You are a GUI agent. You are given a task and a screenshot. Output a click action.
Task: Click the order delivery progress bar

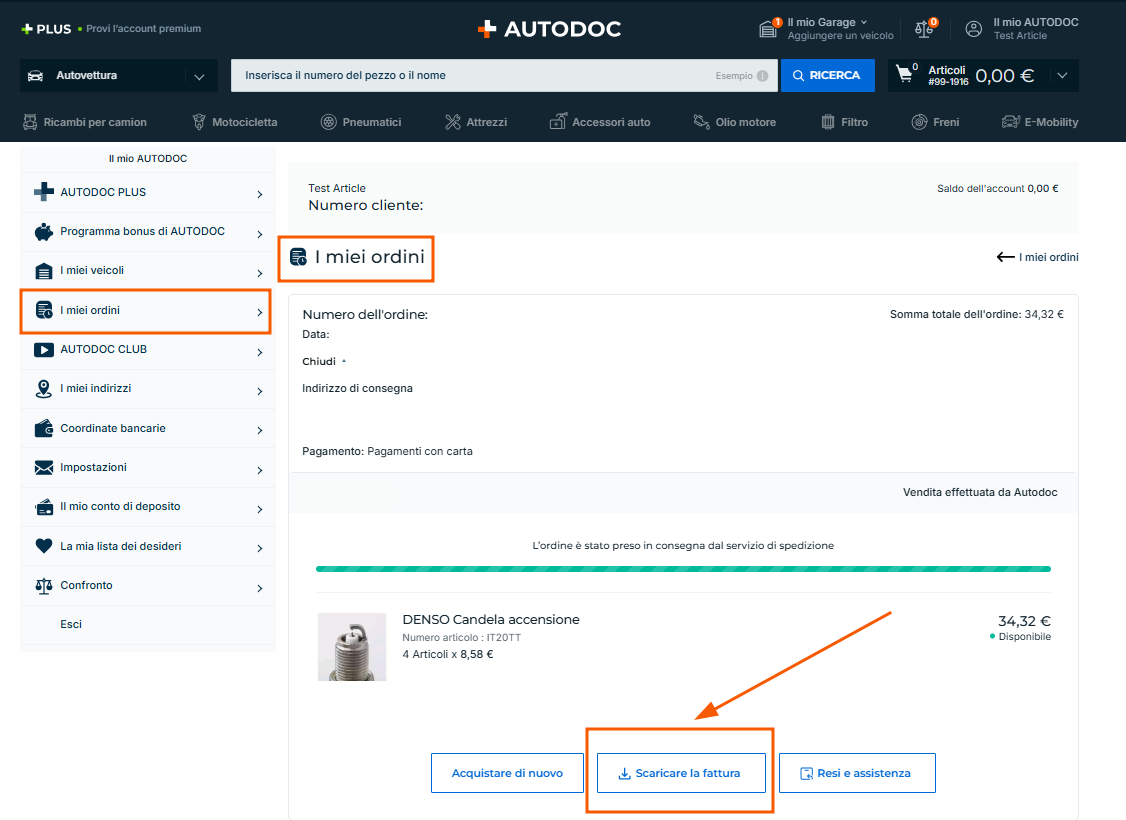click(683, 569)
